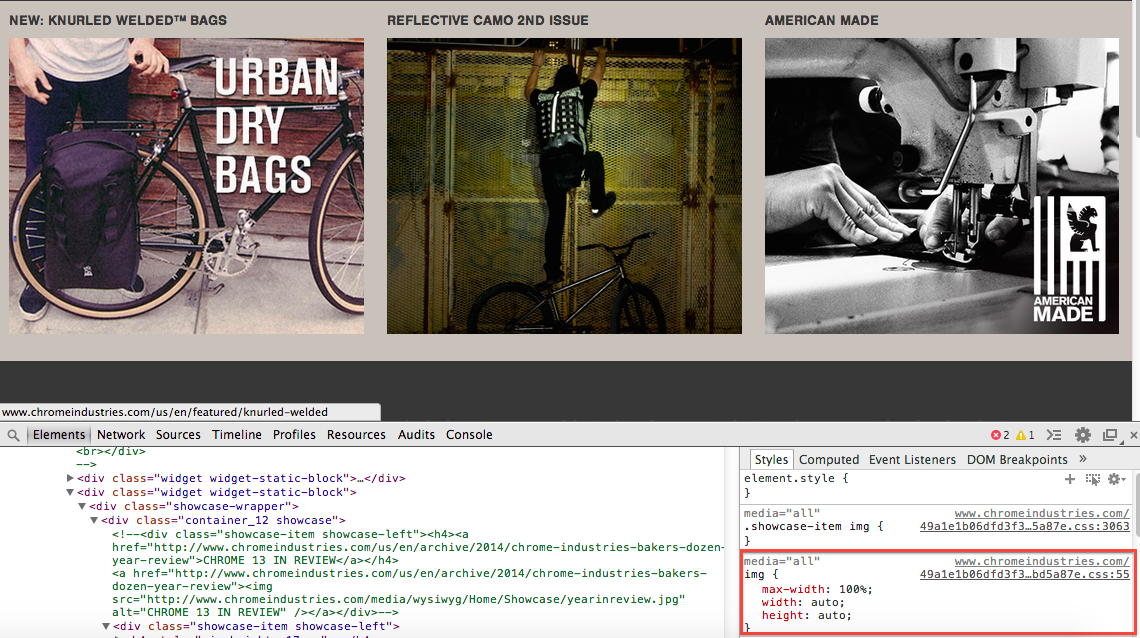Viewport: 1140px width, 638px height.
Task: Click the American Made showcase image
Action: [941, 186]
